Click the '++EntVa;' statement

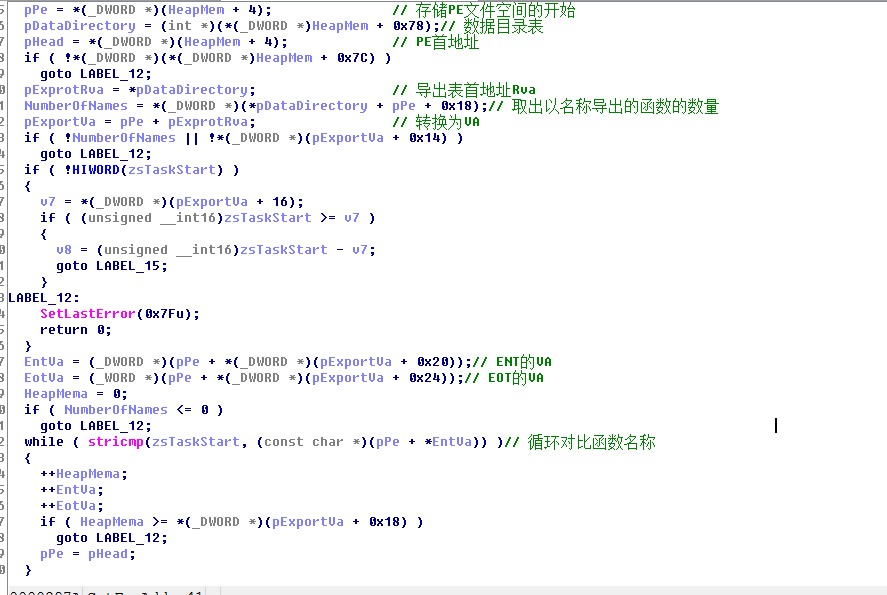pyautogui.click(x=72, y=490)
